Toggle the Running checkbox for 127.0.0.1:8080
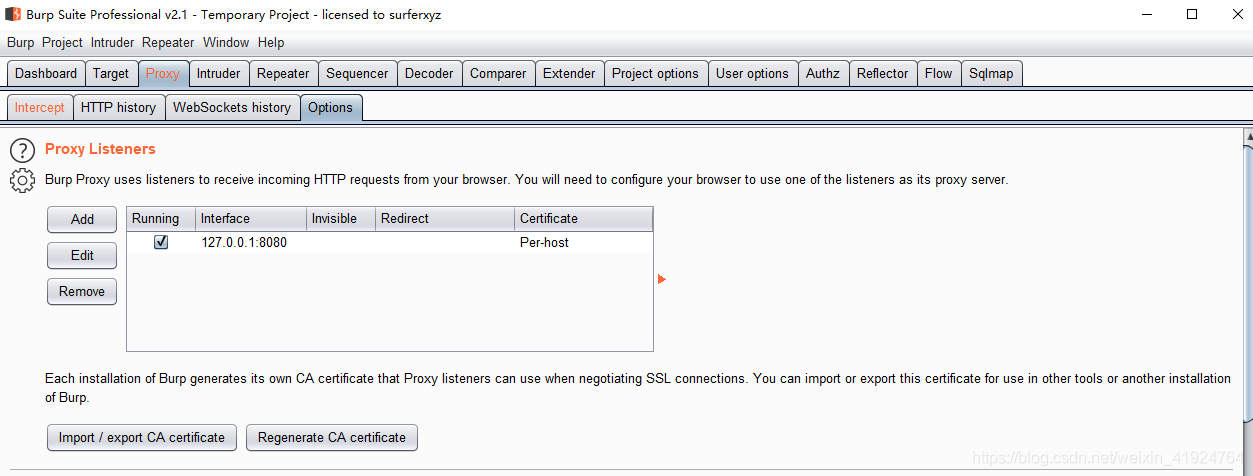 [x=161, y=242]
